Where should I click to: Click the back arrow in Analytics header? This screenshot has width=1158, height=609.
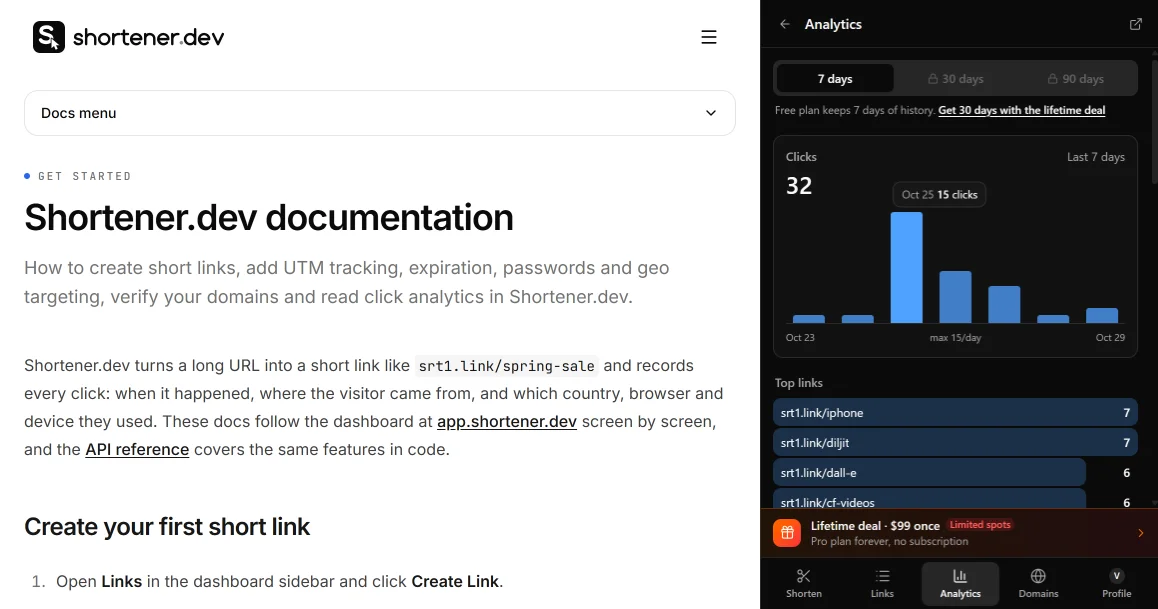point(784,24)
